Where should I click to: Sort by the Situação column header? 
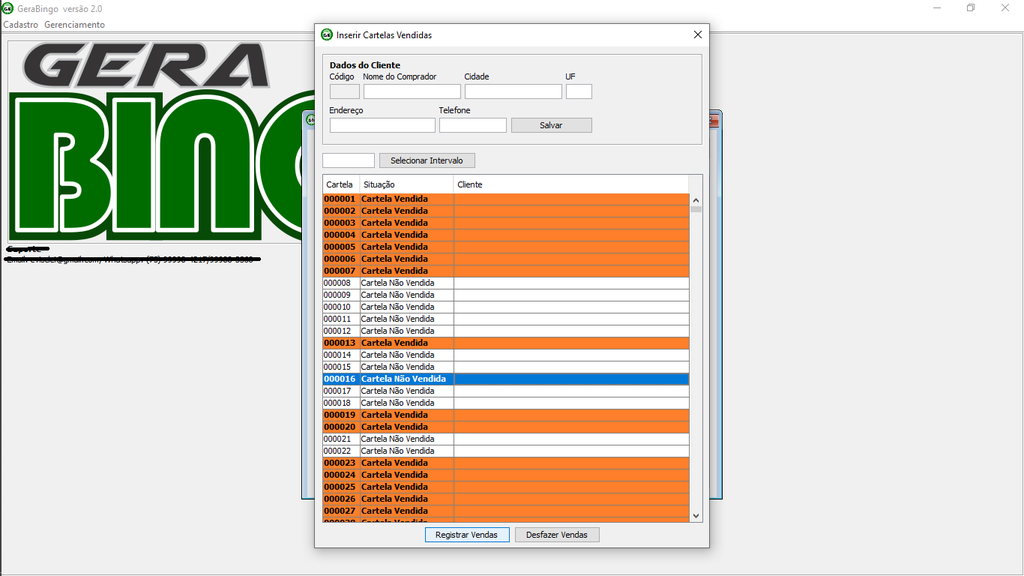[x=406, y=185]
